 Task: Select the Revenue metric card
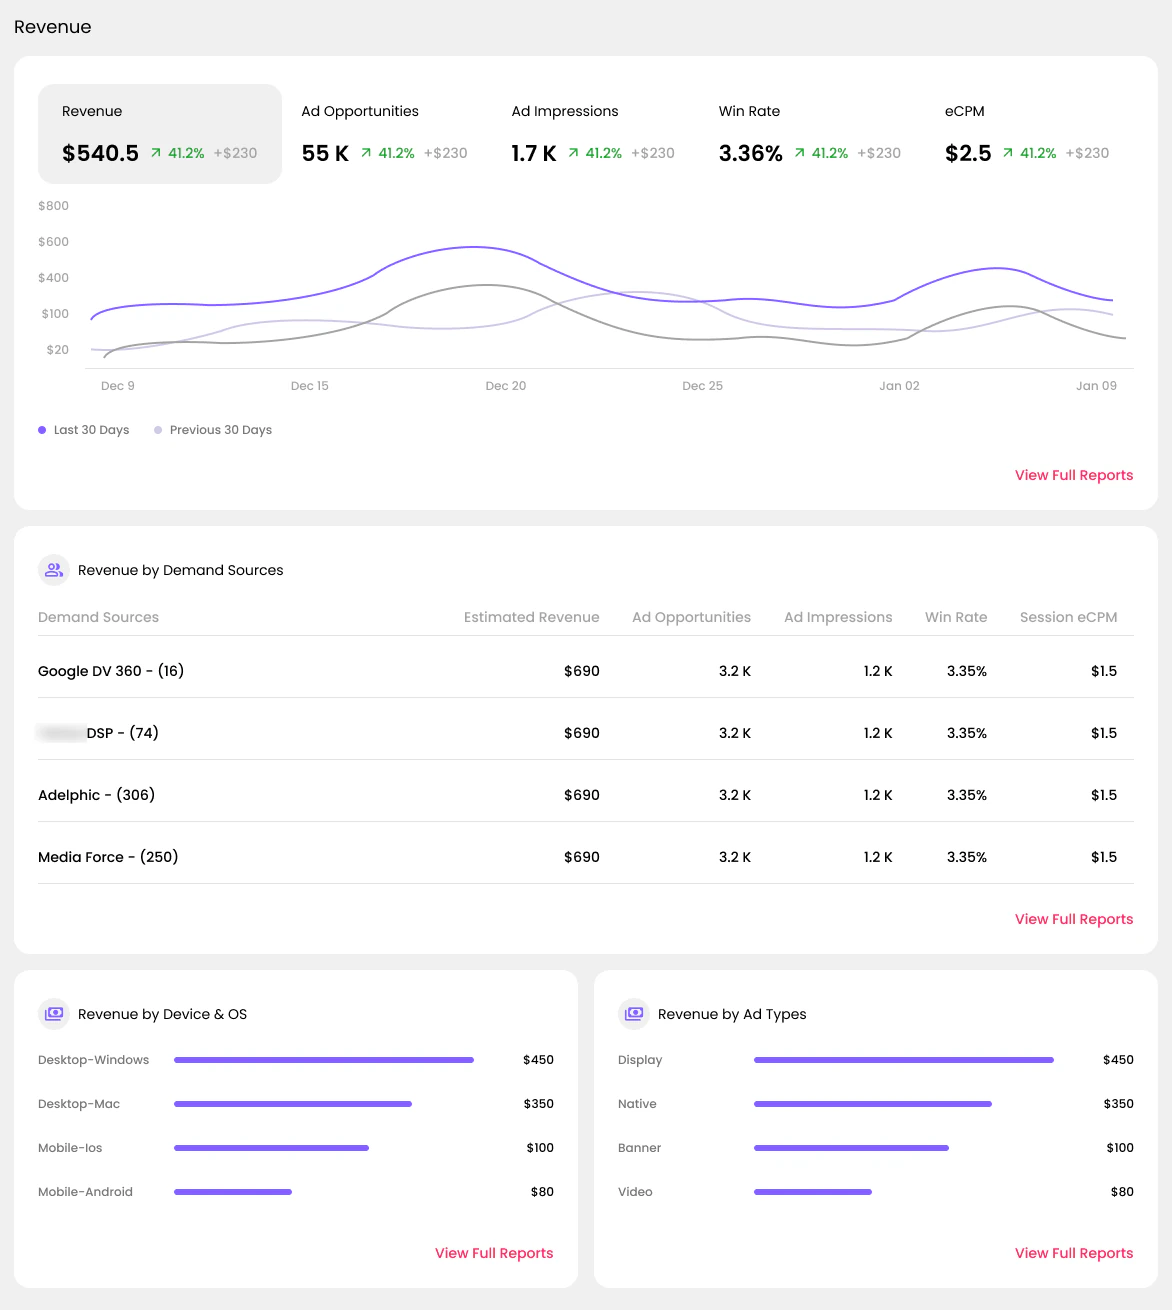[160, 134]
